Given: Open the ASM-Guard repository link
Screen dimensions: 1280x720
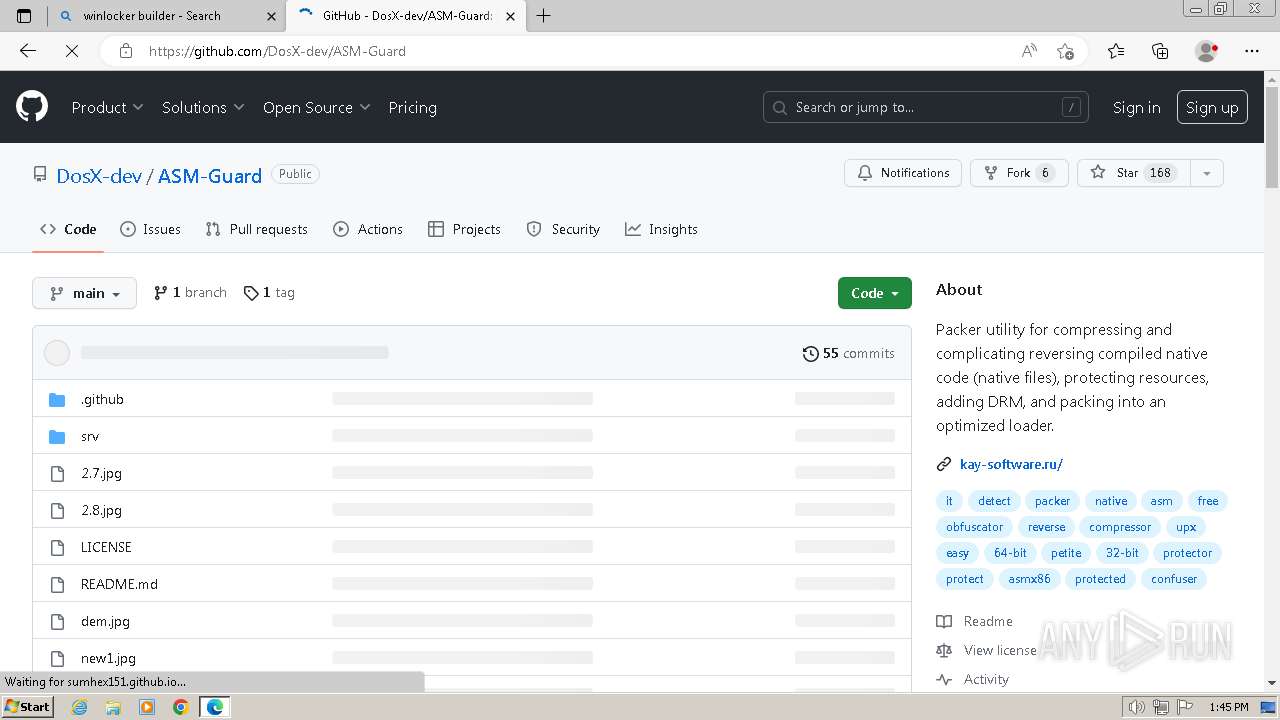Looking at the screenshot, I should [210, 175].
